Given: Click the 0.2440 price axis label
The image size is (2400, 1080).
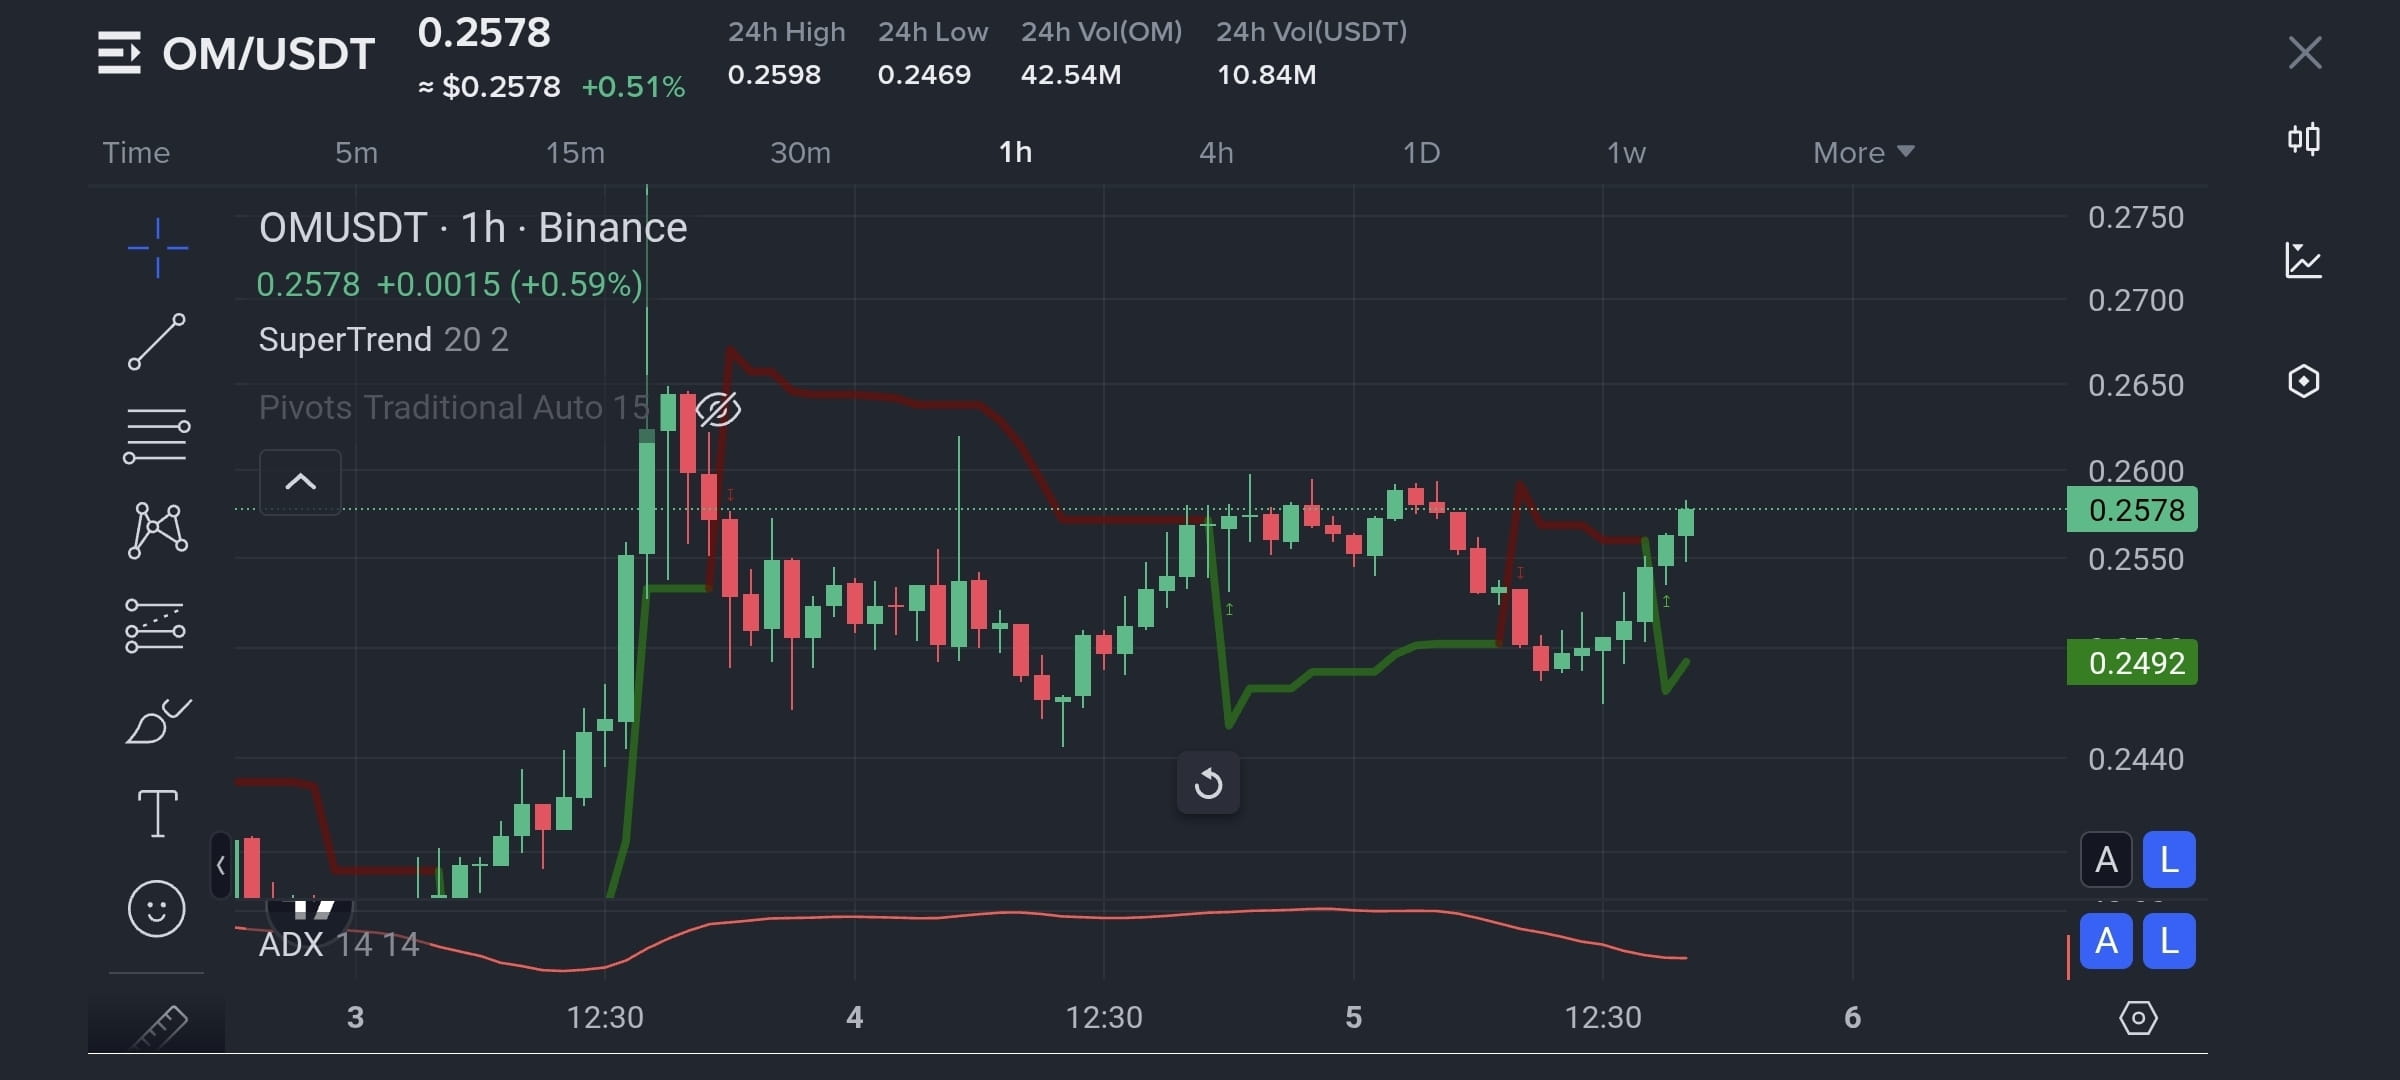Looking at the screenshot, I should (2136, 760).
